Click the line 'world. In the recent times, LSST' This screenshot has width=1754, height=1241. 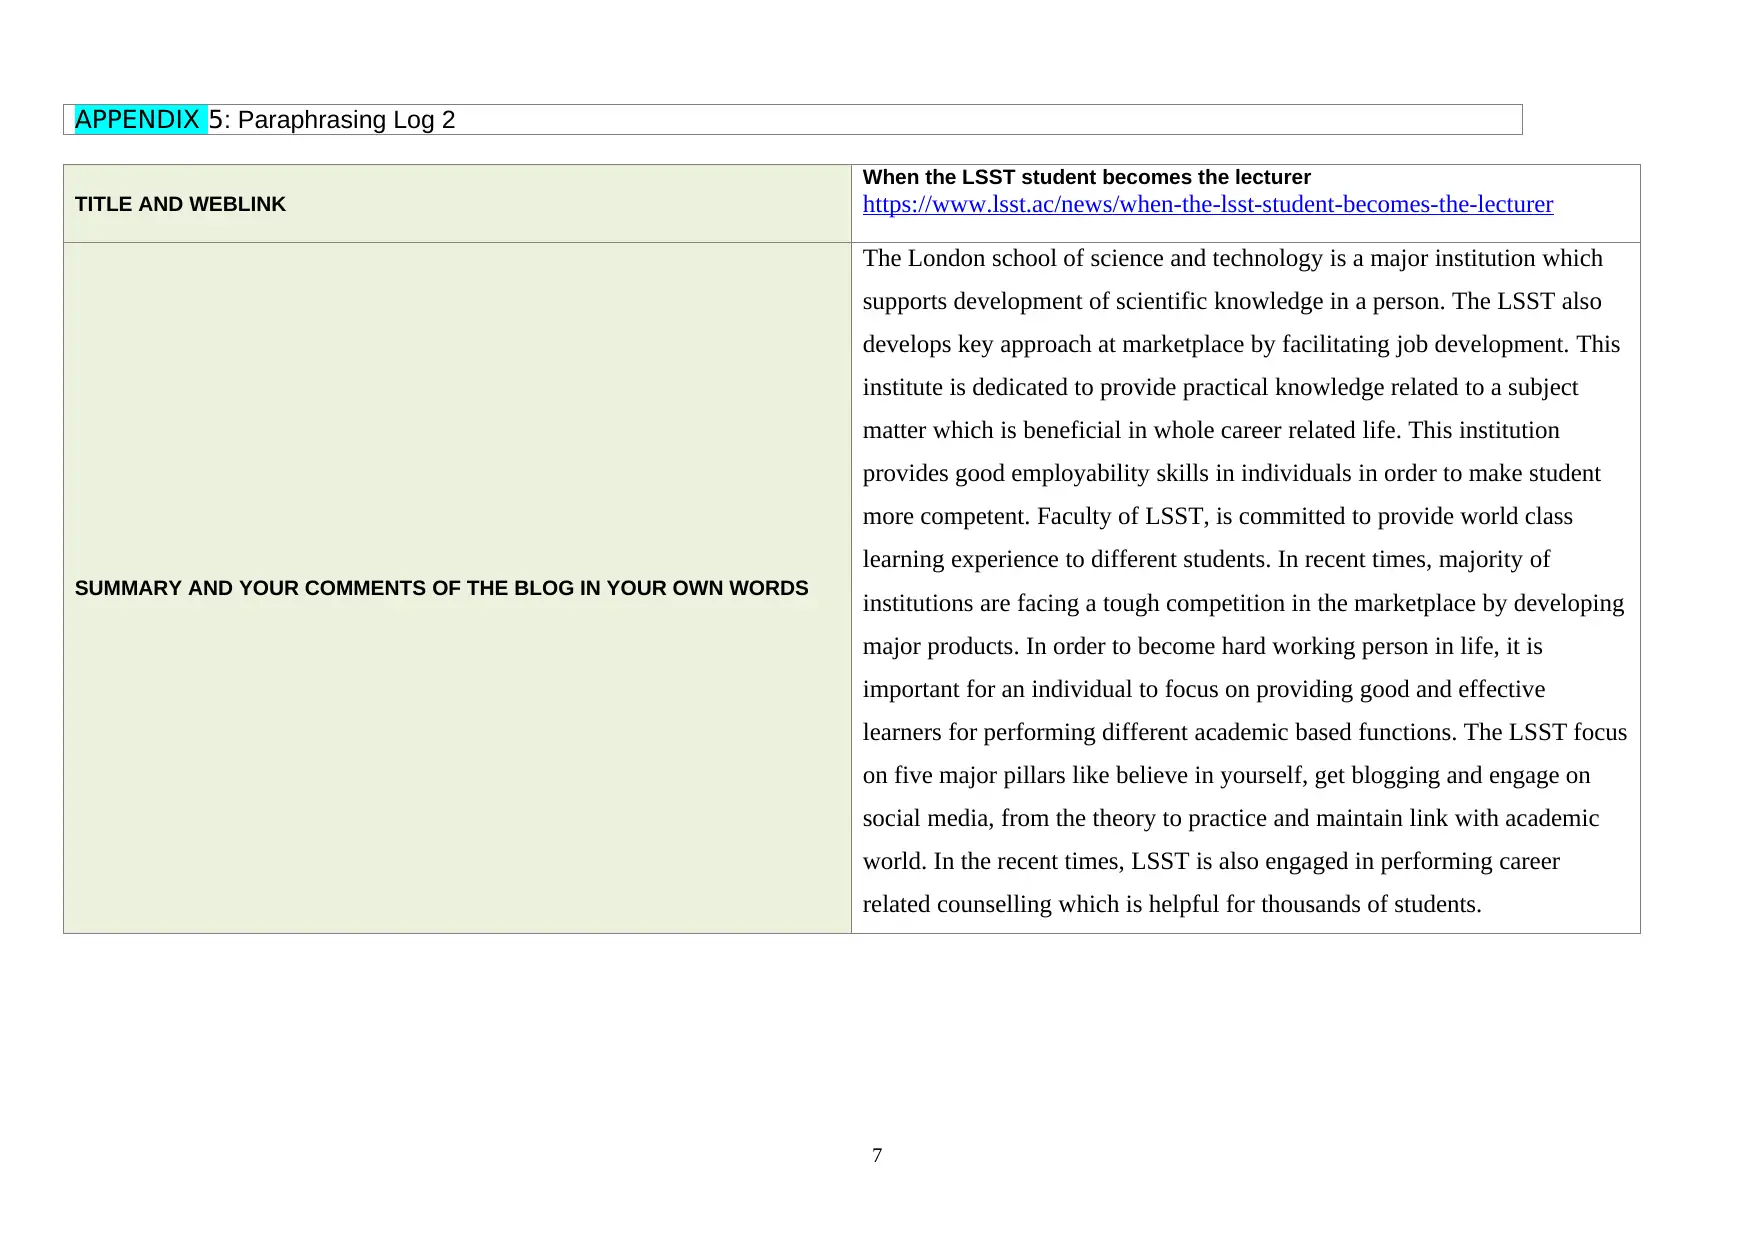pyautogui.click(x=1211, y=862)
